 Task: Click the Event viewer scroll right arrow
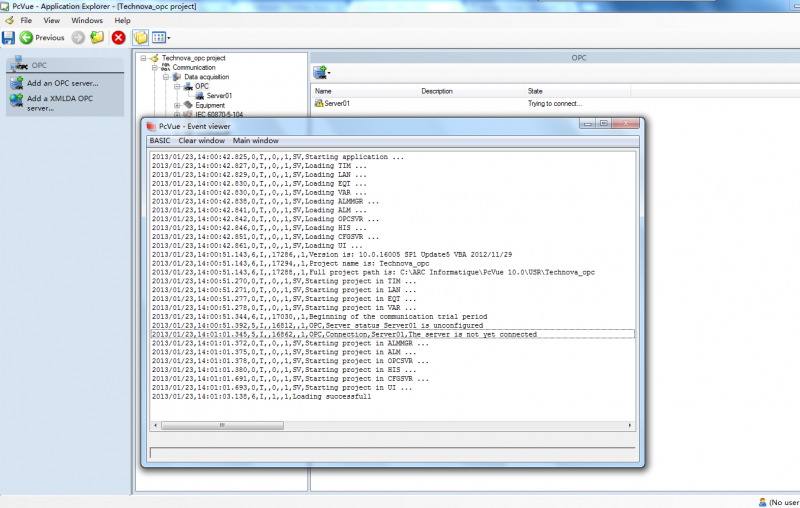pos(630,425)
